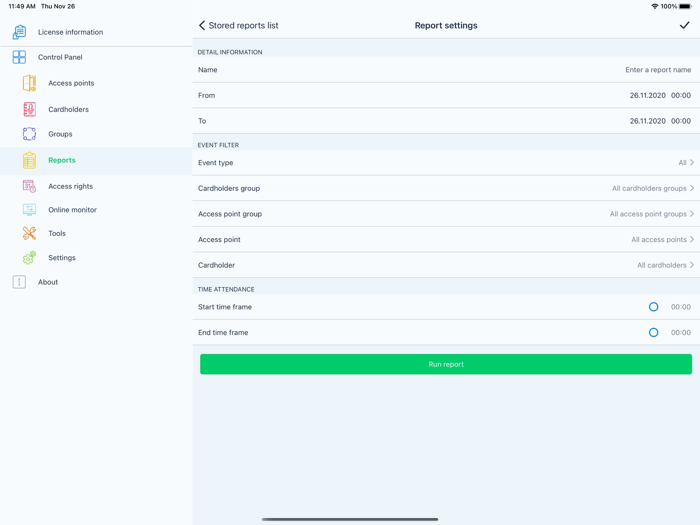Select Tools menu entry
Viewport: 700px width, 525px height.
(x=57, y=233)
